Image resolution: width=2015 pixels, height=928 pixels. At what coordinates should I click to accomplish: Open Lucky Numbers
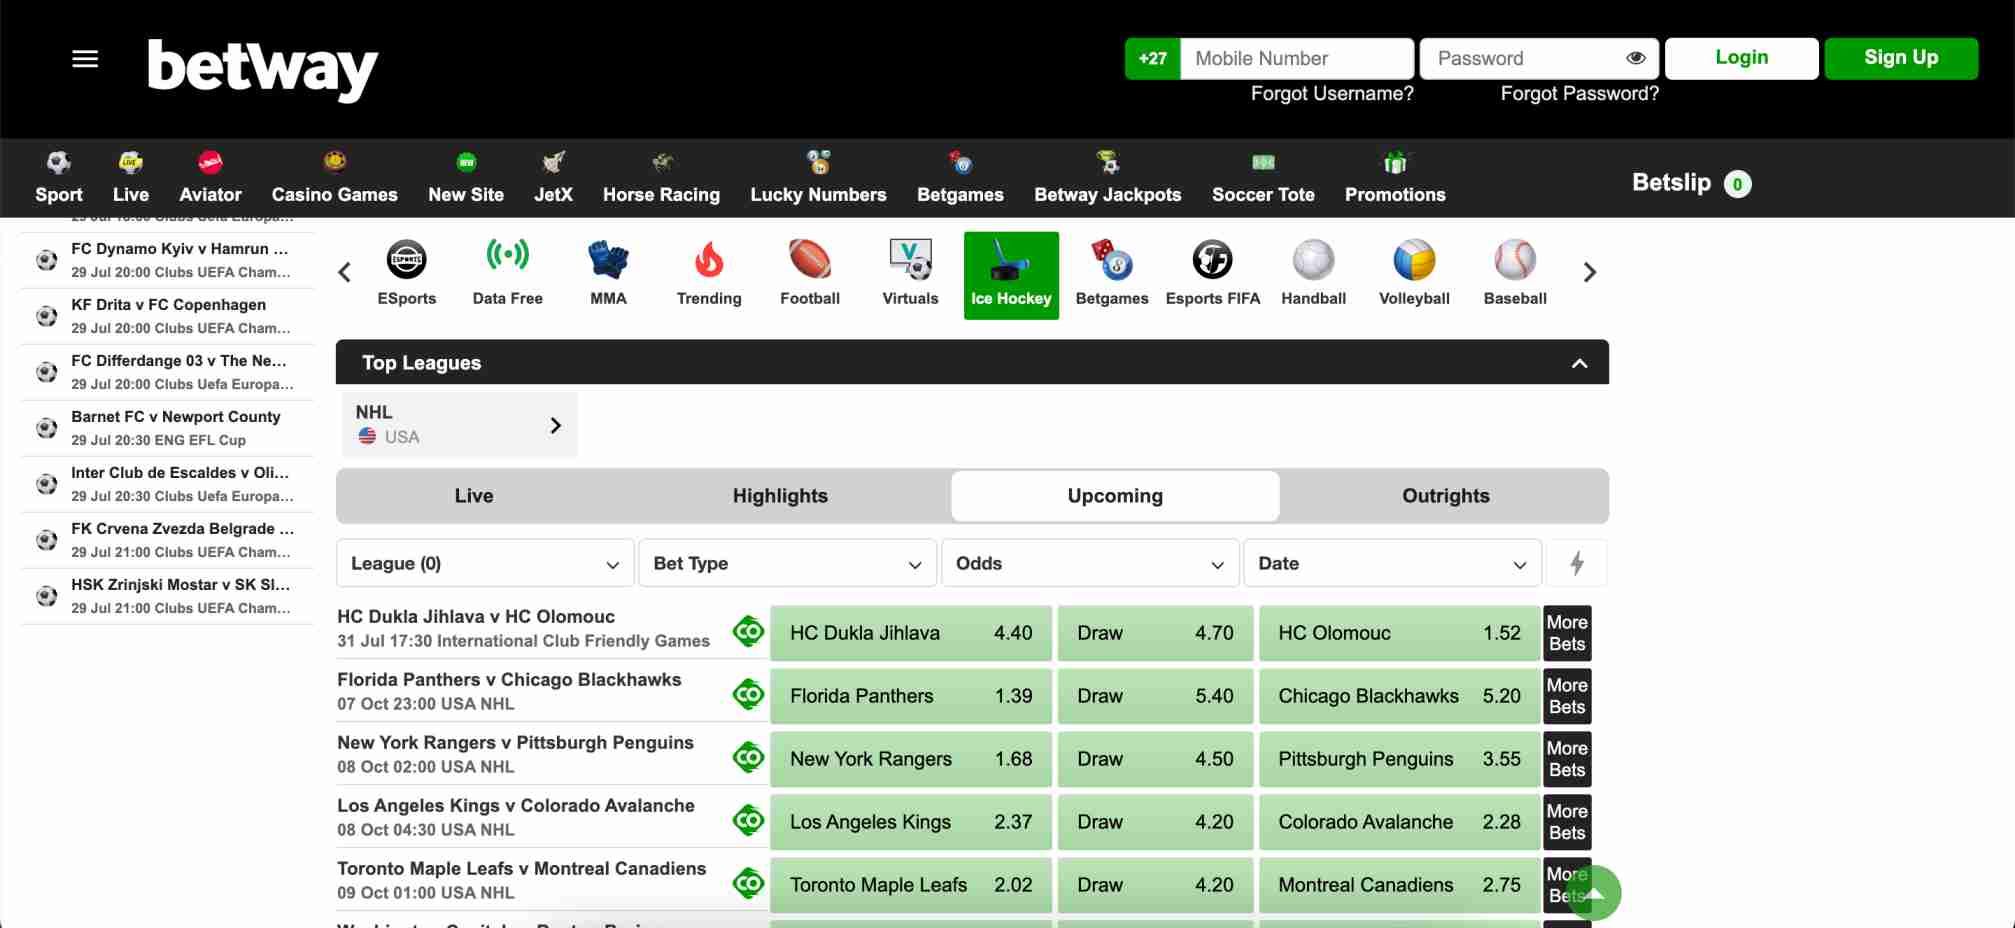tap(819, 177)
